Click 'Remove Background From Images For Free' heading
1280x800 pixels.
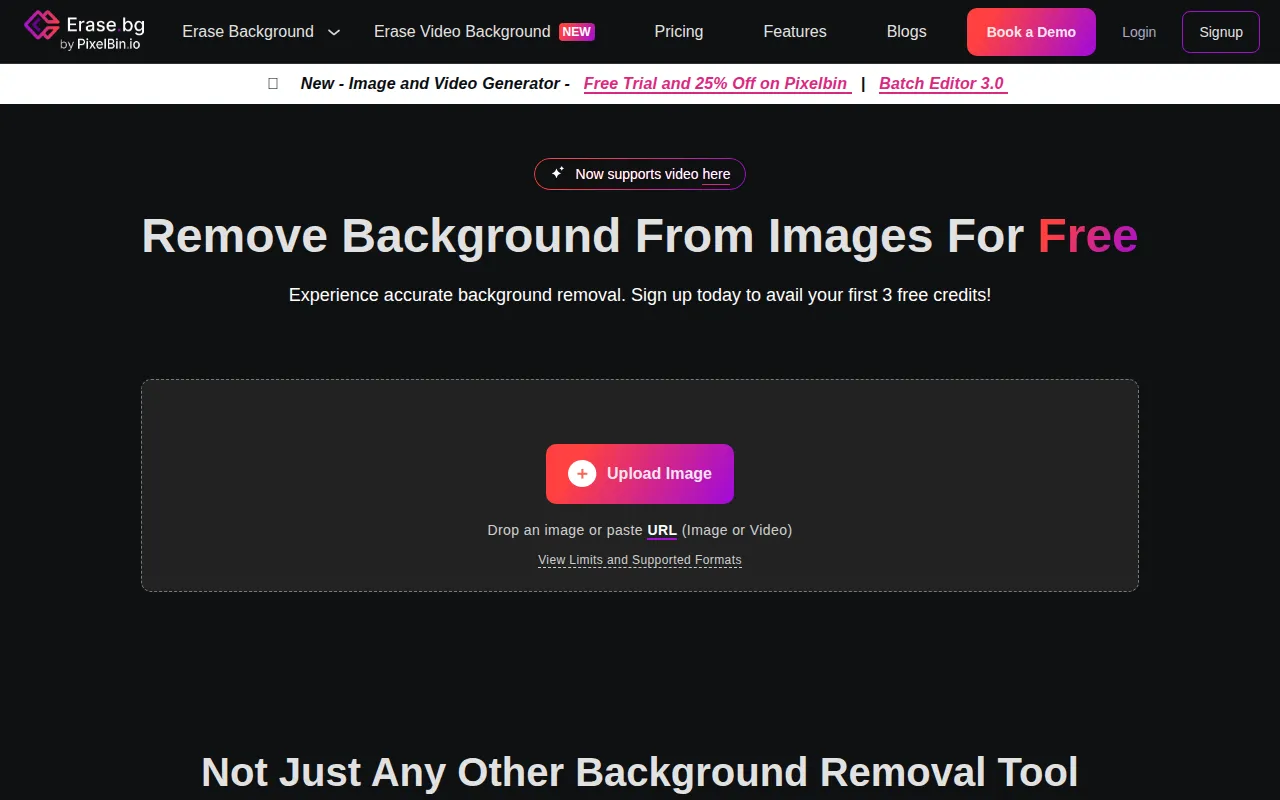[x=640, y=236]
